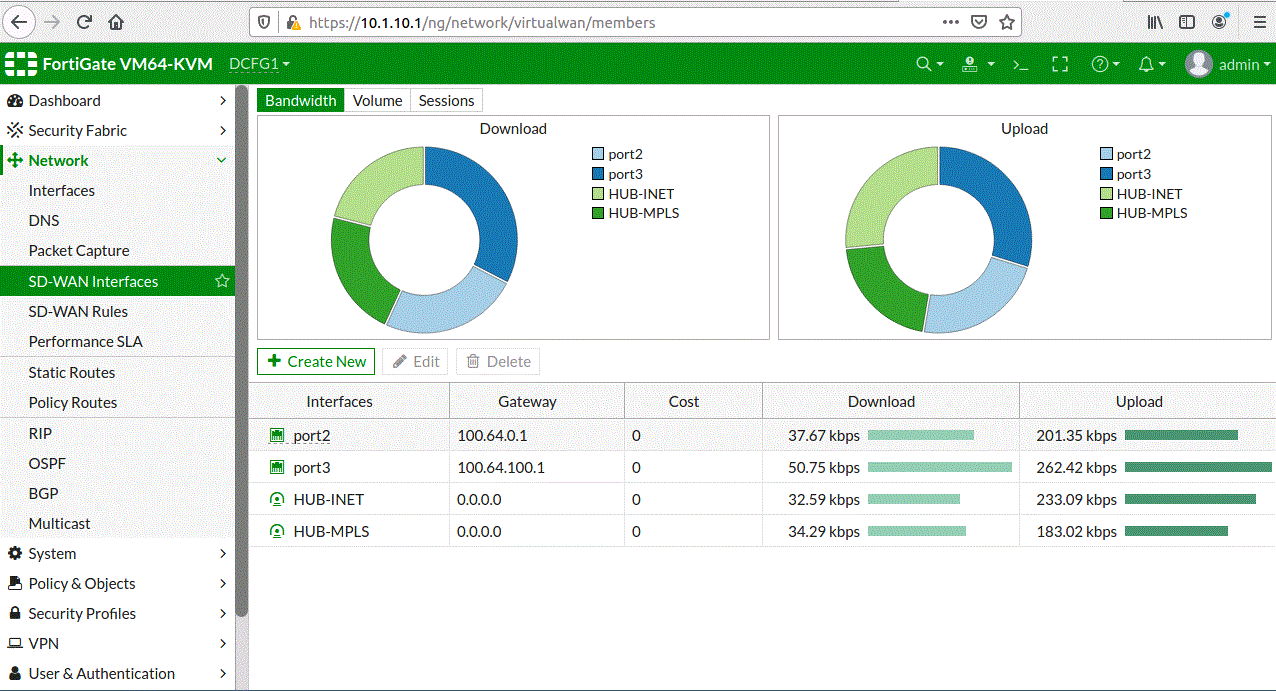Toggle port3 legend swatch in Download chart
Screen dimensions: 1276x691
coord(598,174)
